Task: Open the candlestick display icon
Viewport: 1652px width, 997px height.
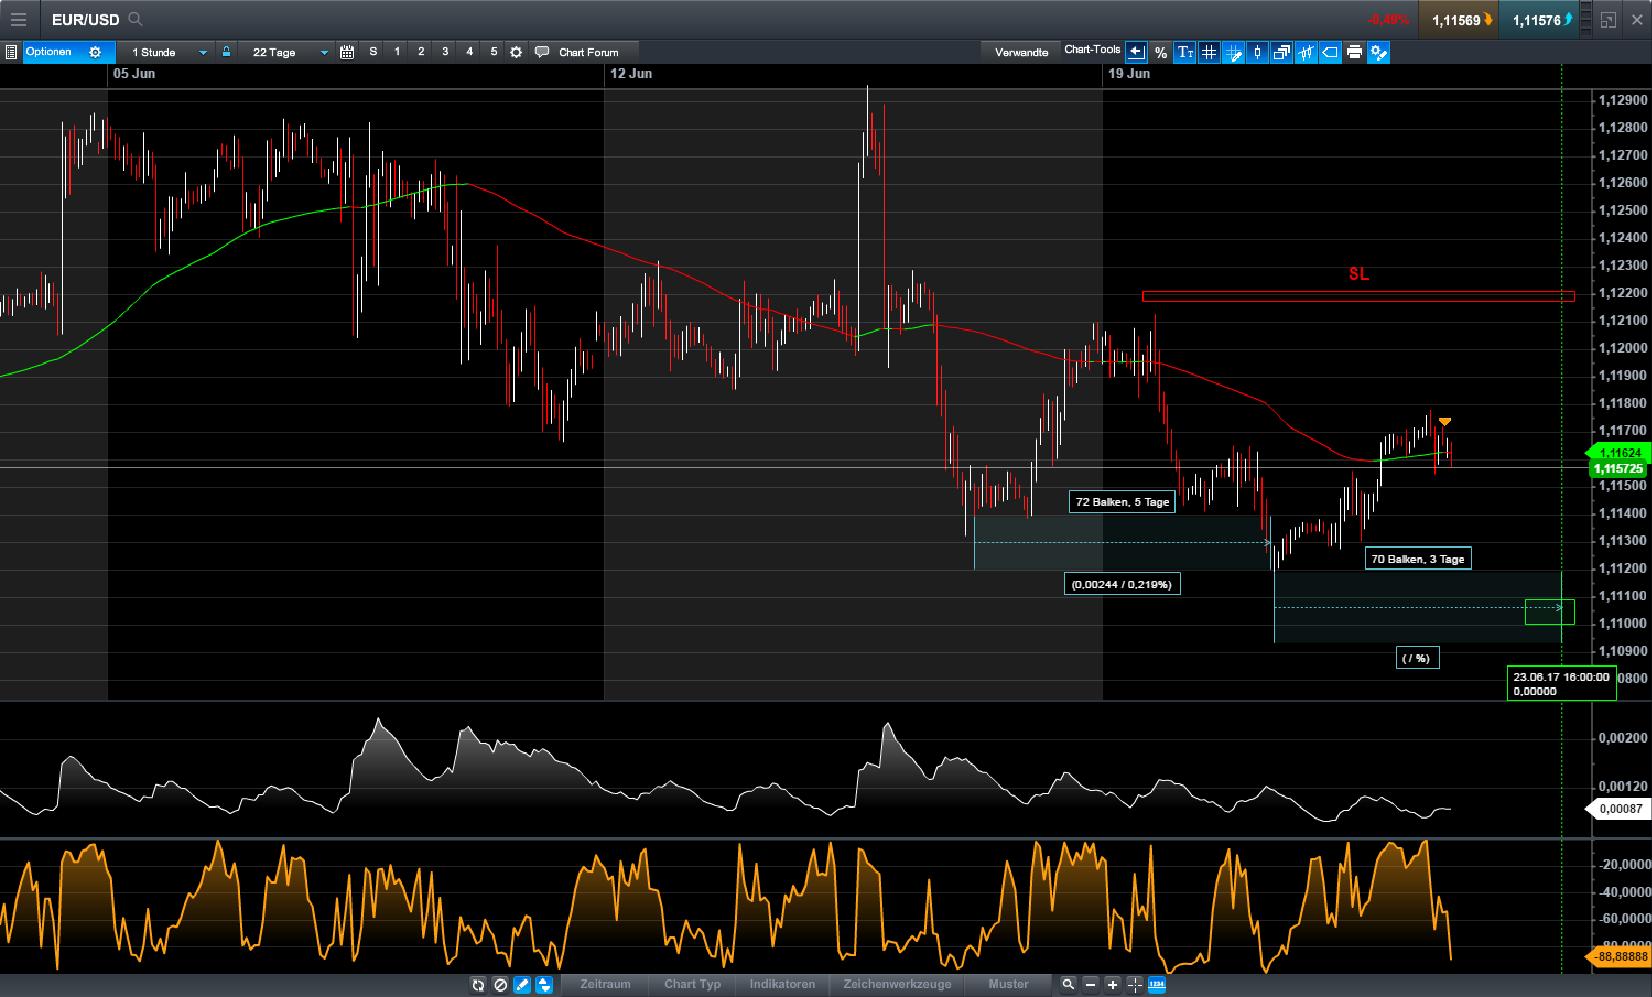Action: pos(1256,52)
